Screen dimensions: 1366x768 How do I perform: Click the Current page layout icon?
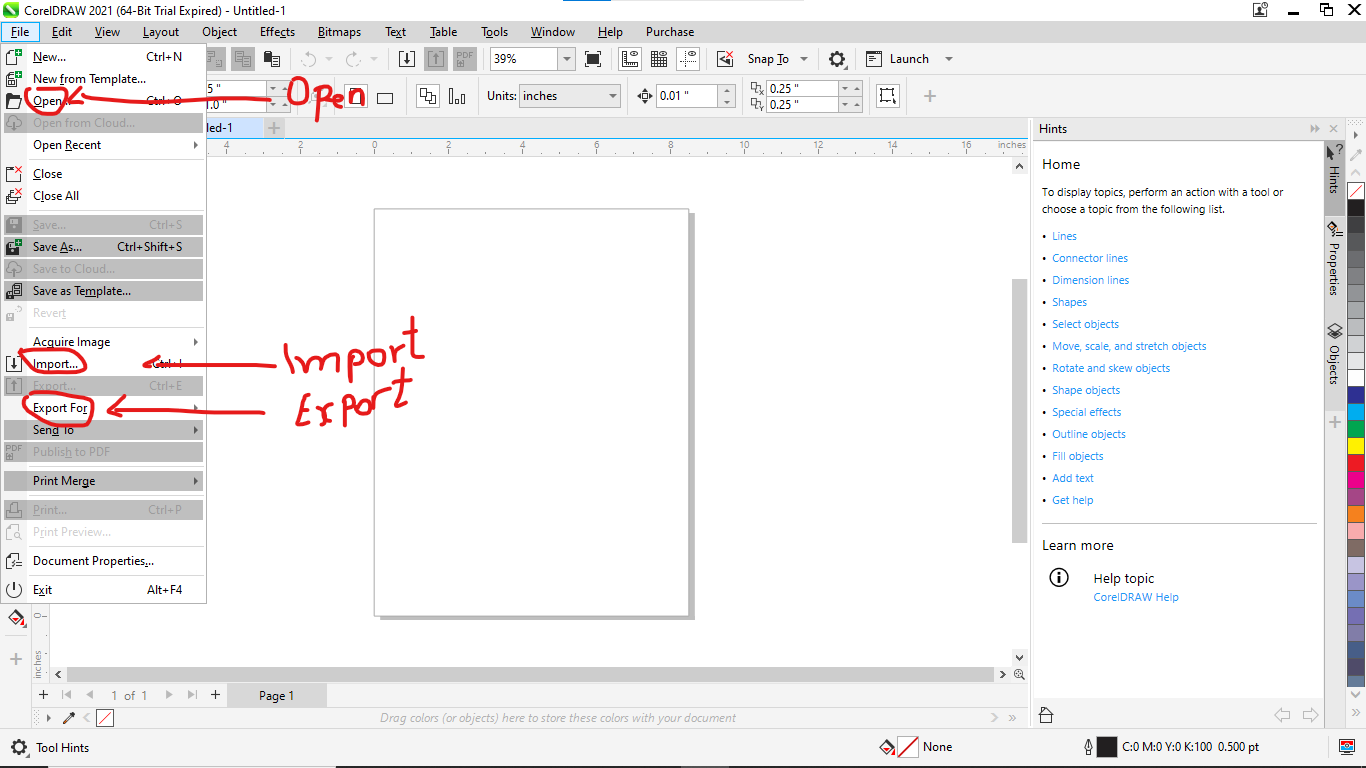point(457,96)
